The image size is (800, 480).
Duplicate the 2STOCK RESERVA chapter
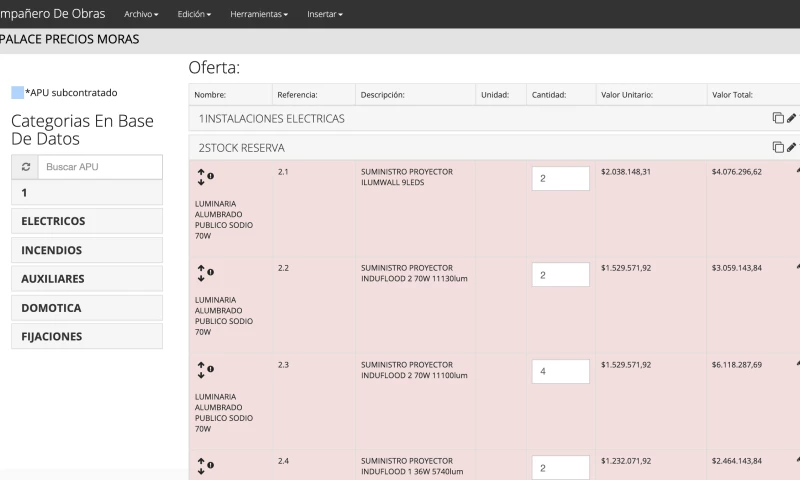click(x=778, y=147)
